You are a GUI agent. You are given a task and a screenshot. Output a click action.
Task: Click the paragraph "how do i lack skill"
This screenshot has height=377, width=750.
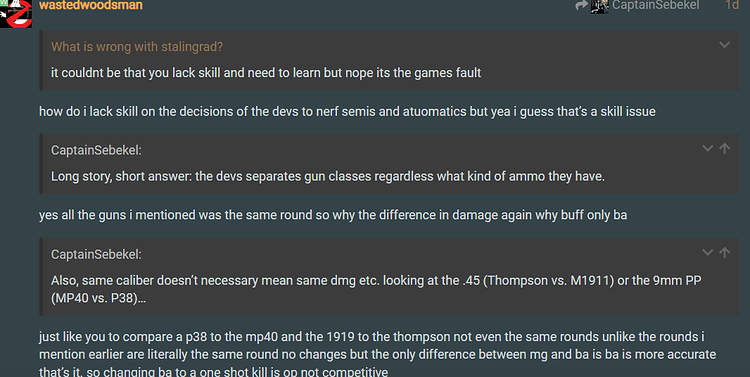tap(347, 112)
